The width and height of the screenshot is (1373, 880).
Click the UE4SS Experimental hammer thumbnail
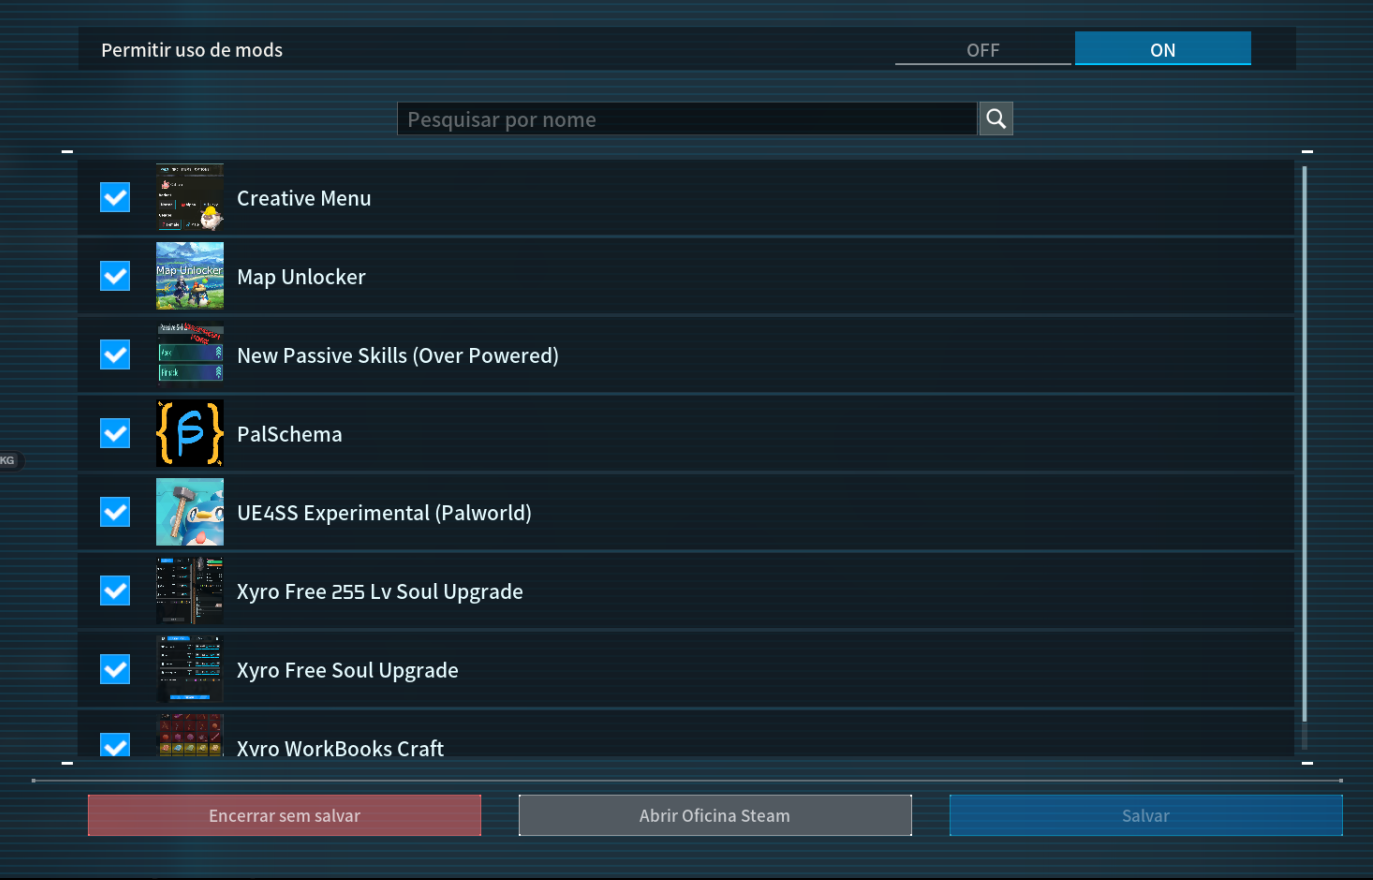point(189,512)
